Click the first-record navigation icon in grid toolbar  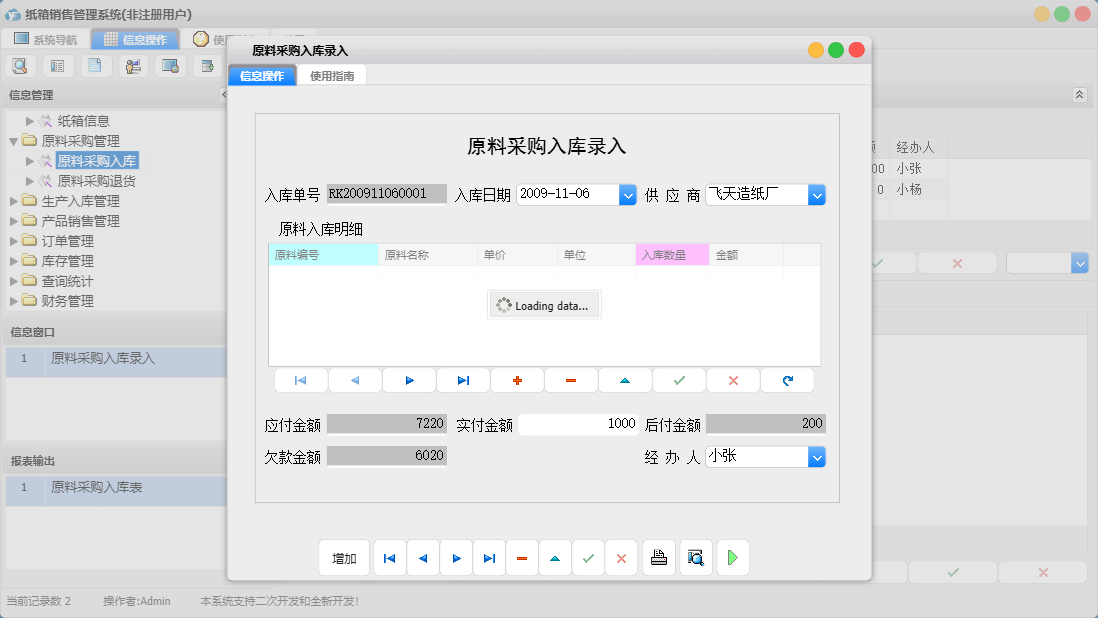tap(301, 380)
